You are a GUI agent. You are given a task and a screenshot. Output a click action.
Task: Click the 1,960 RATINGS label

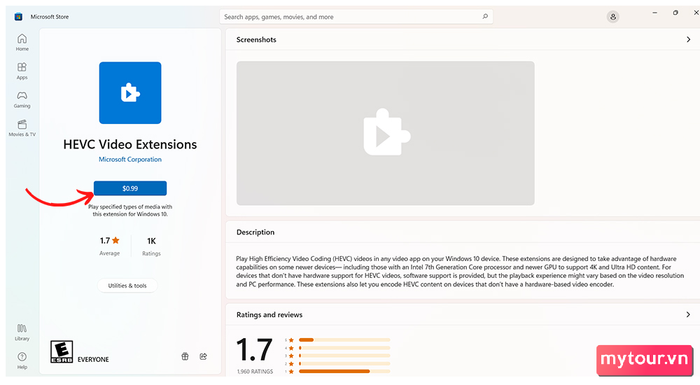255,372
